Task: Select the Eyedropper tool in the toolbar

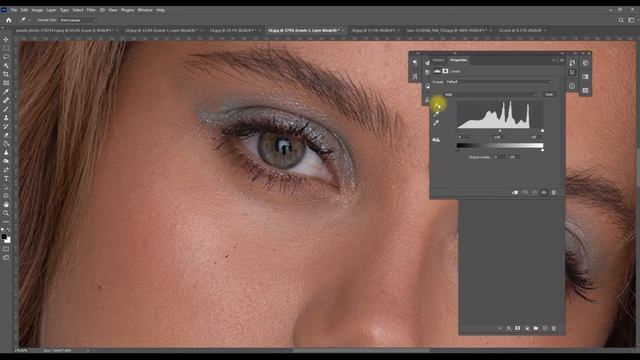Action: [x=6, y=91]
